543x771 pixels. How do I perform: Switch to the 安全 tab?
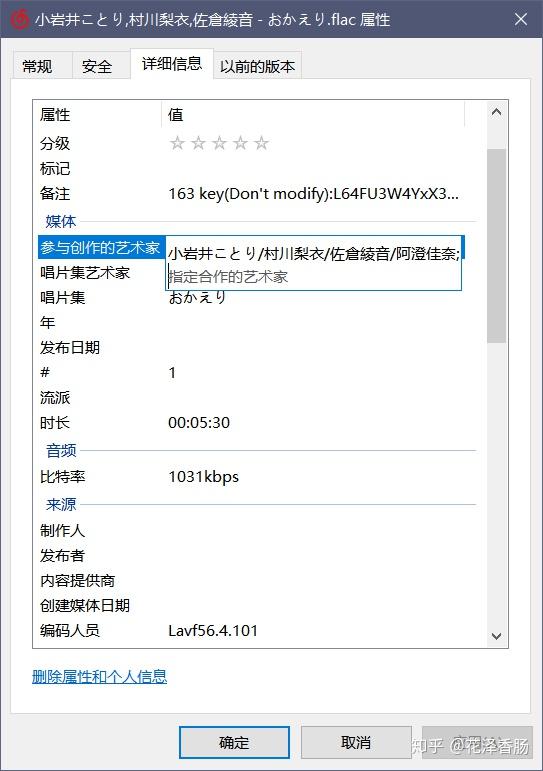97,66
